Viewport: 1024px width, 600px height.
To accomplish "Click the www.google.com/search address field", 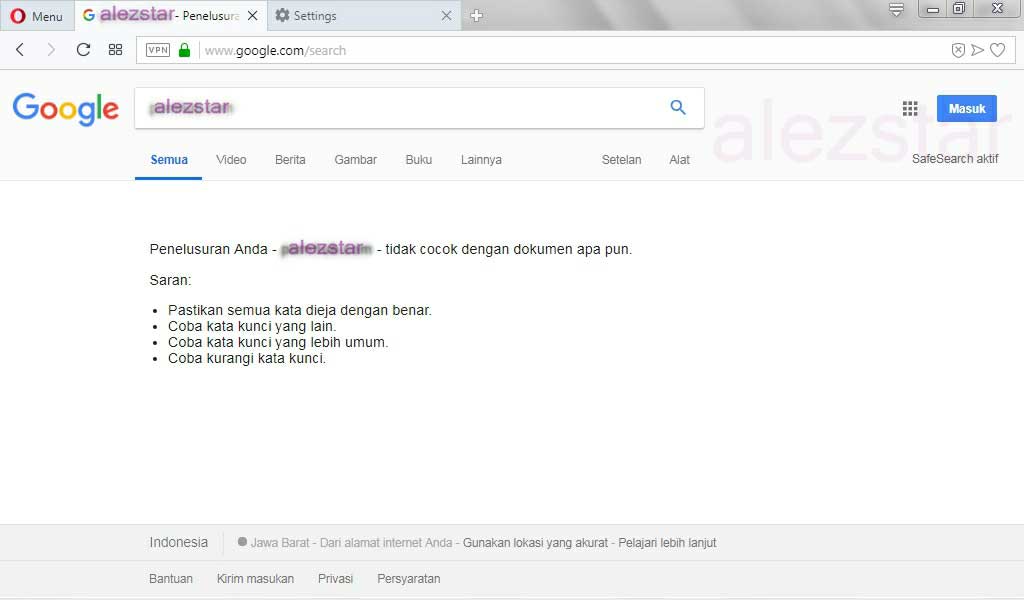I will [x=575, y=50].
